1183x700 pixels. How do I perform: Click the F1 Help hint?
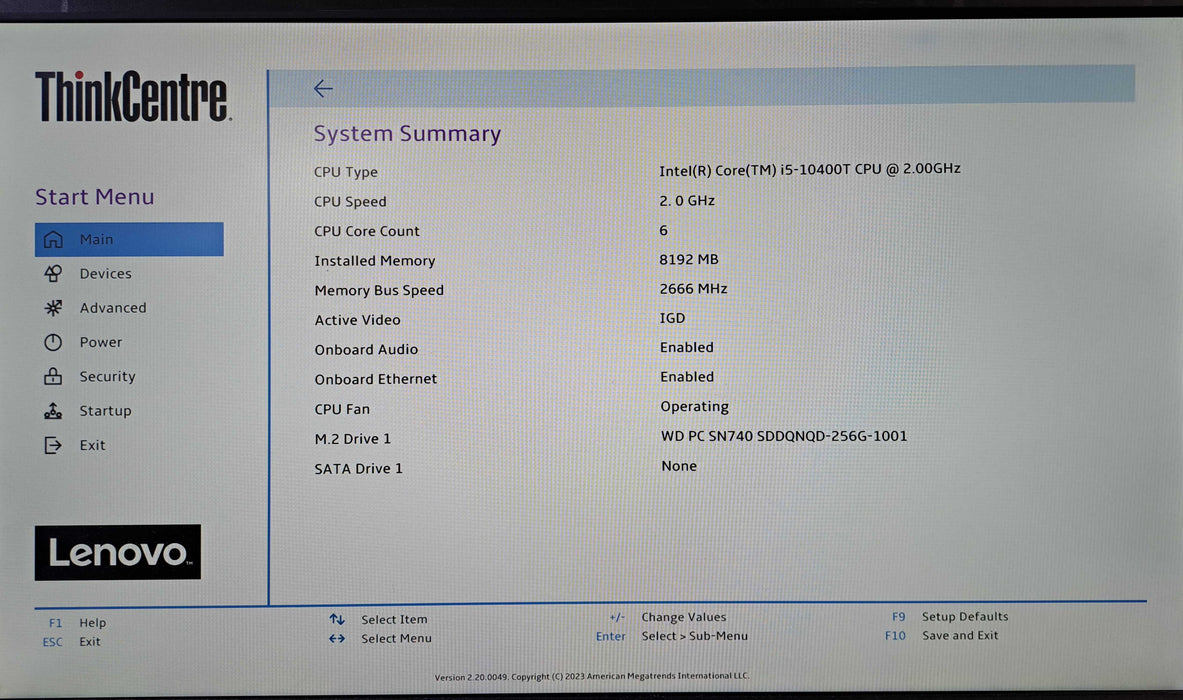pyautogui.click(x=77, y=623)
